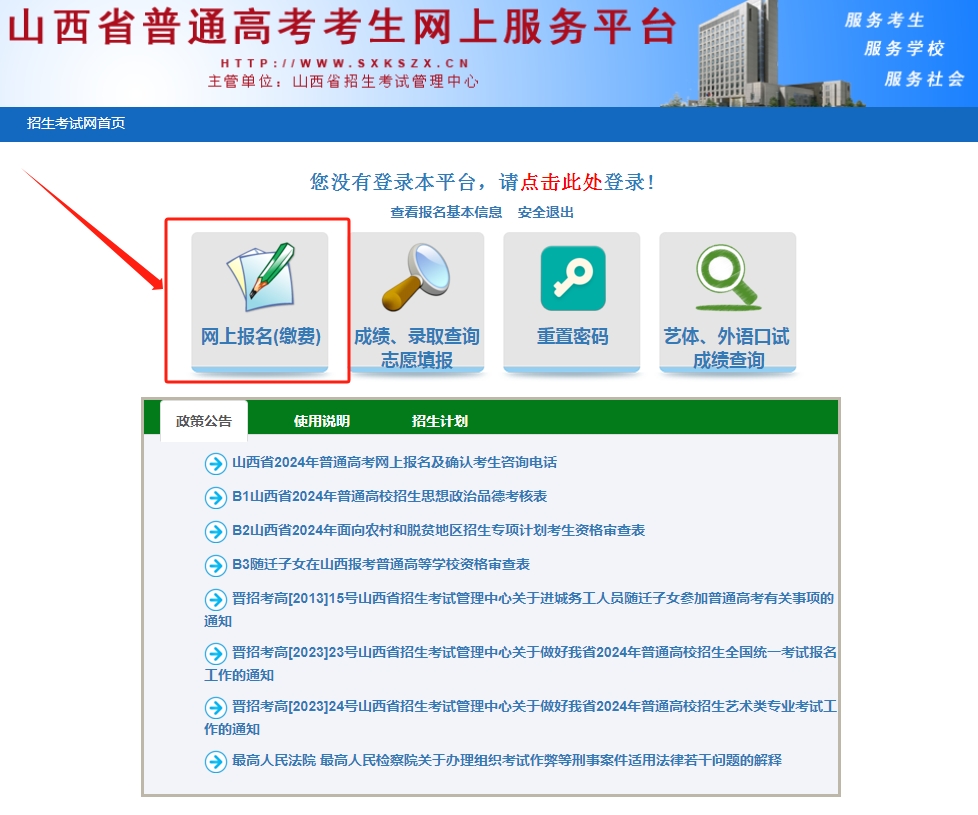Click the red 点击此处 login link
The height and width of the screenshot is (815, 978).
(561, 182)
